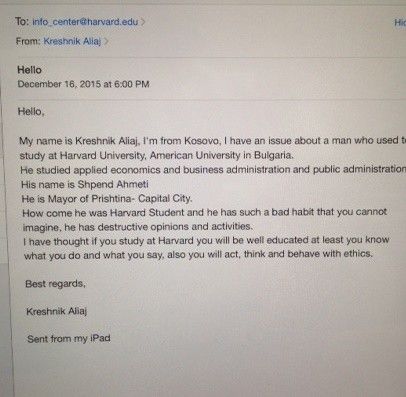This screenshot has width=406, height=397.
Task: Click the To: label in header
Action: click(x=22, y=22)
